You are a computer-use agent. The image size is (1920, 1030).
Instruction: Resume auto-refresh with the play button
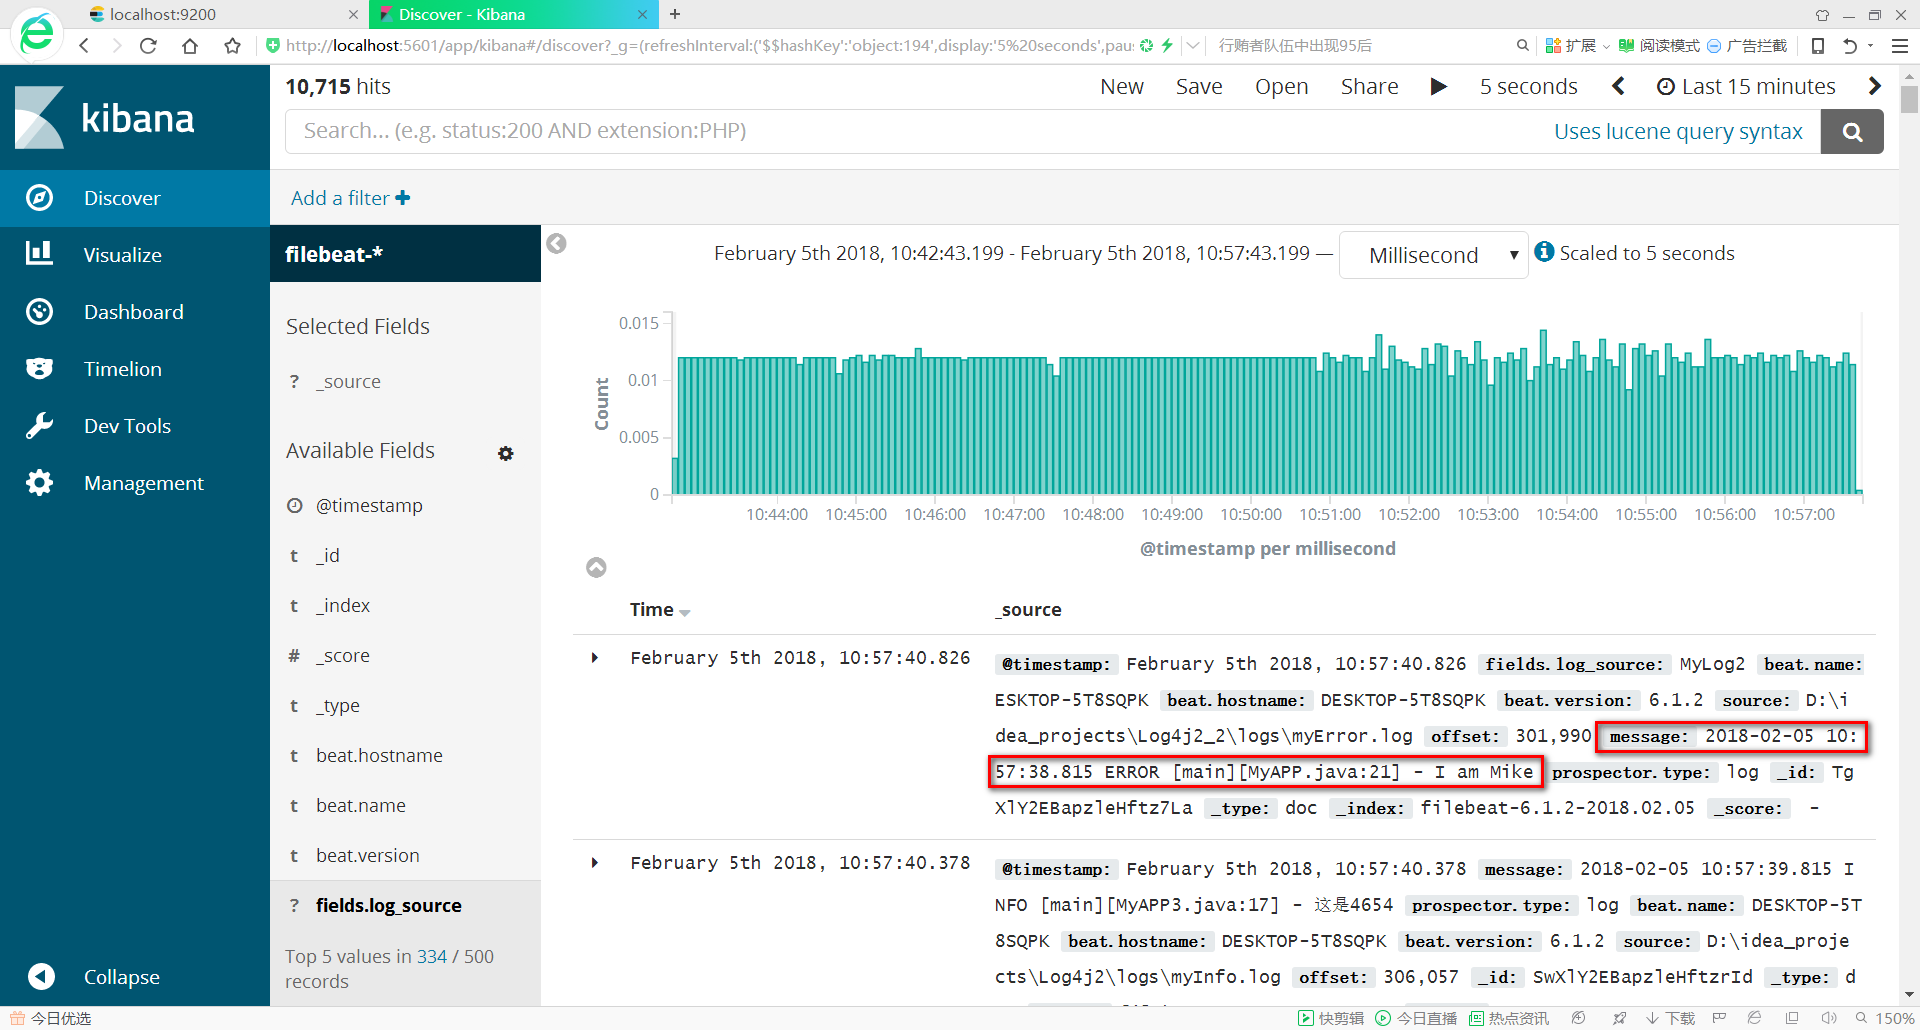(1439, 87)
